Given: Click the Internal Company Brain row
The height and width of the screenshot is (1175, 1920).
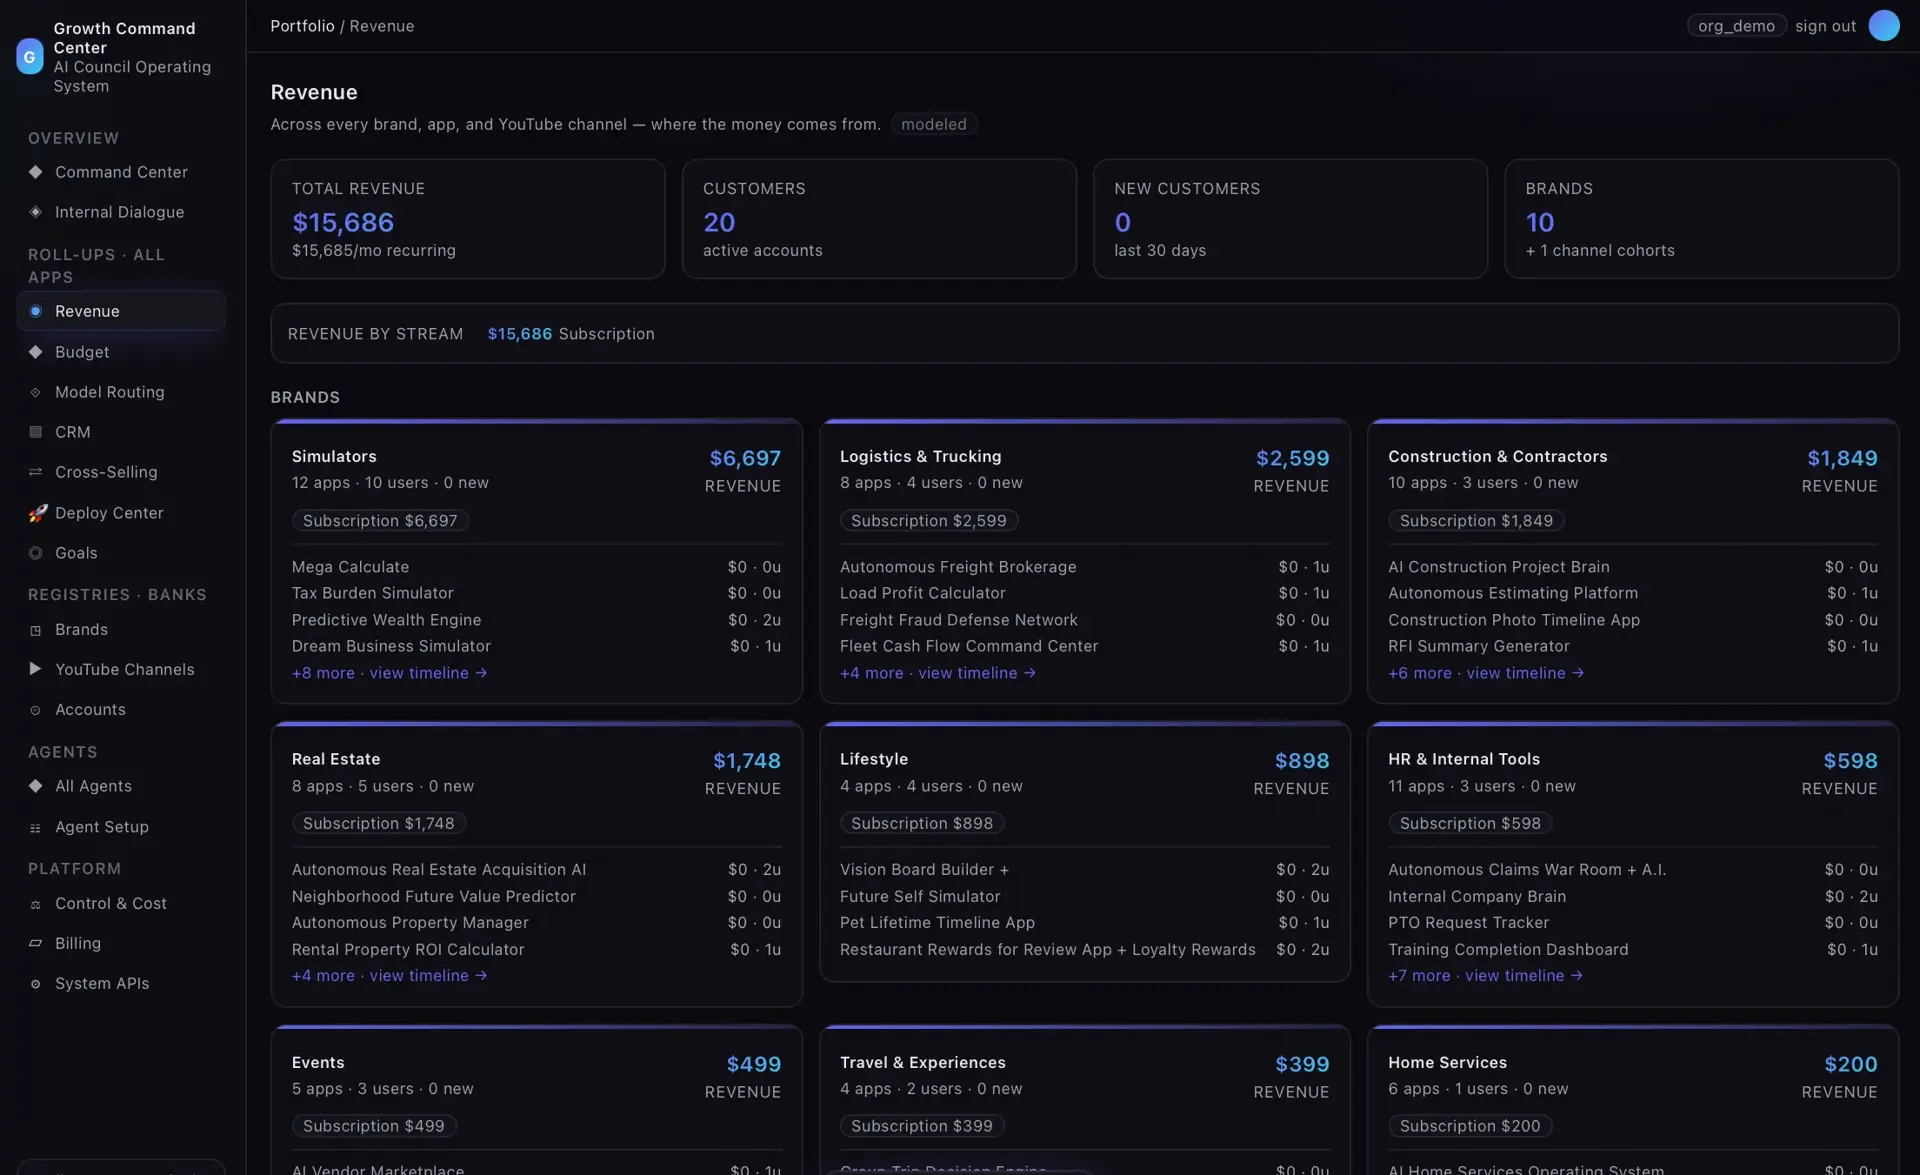Looking at the screenshot, I should tap(1633, 897).
